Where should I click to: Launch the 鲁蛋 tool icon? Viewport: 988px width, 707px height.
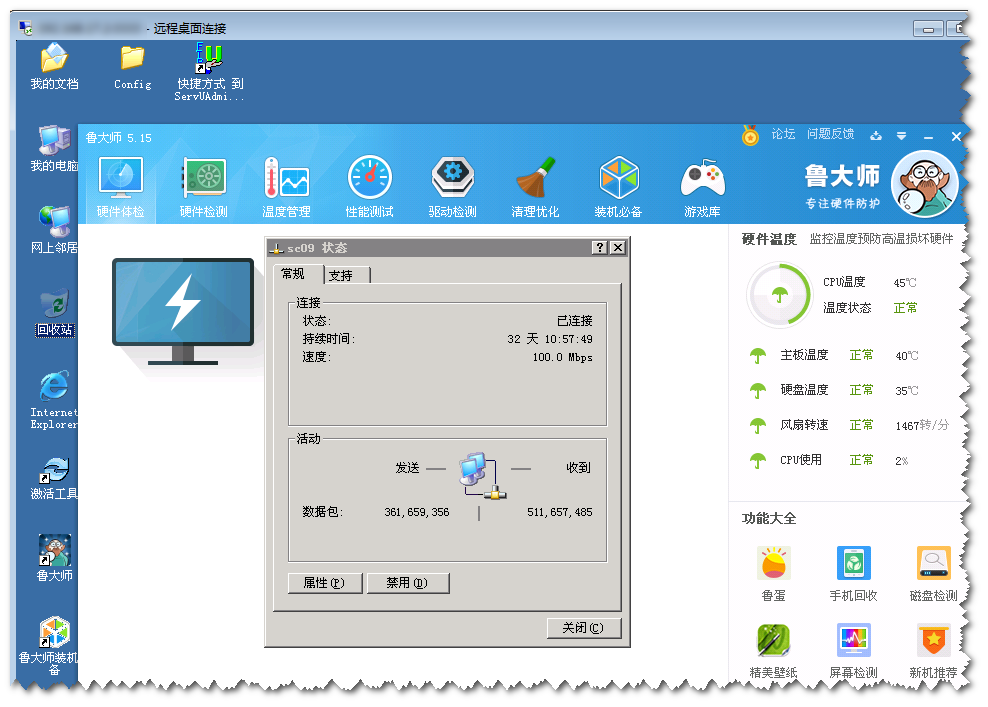pos(773,565)
